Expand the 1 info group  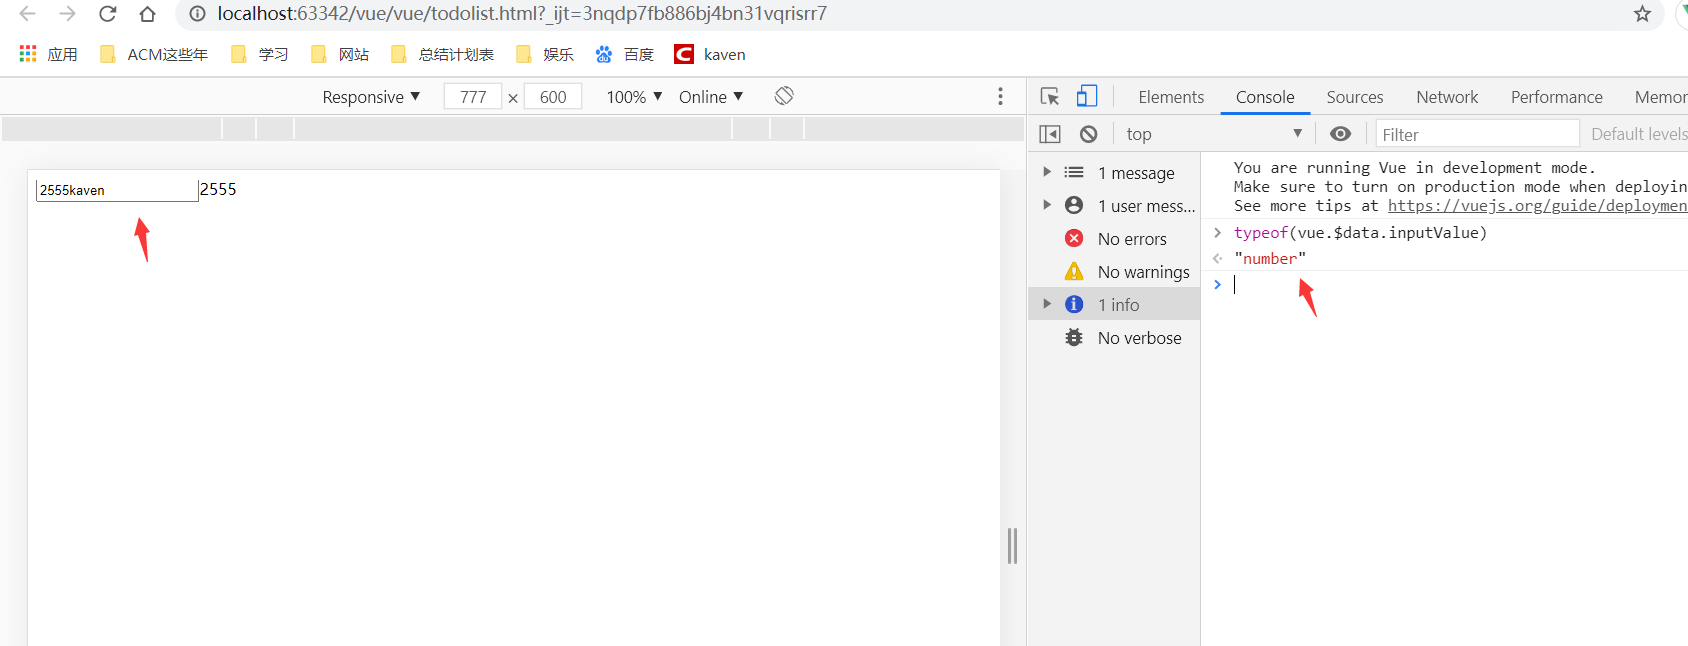point(1047,304)
